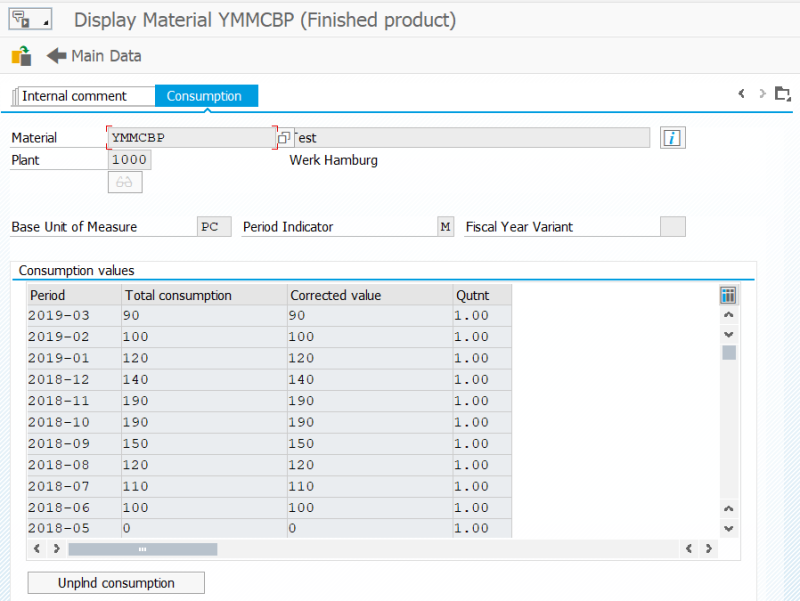
Task: Click corrected value for period 2018-07
Action: click(370, 487)
